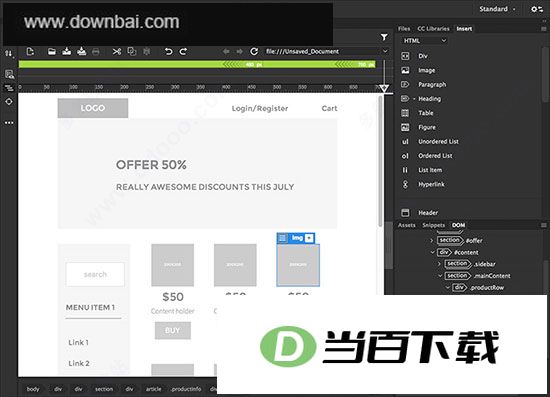Image resolution: width=550 pixels, height=397 pixels.
Task: Click the file management arrows icon
Action: point(8,54)
